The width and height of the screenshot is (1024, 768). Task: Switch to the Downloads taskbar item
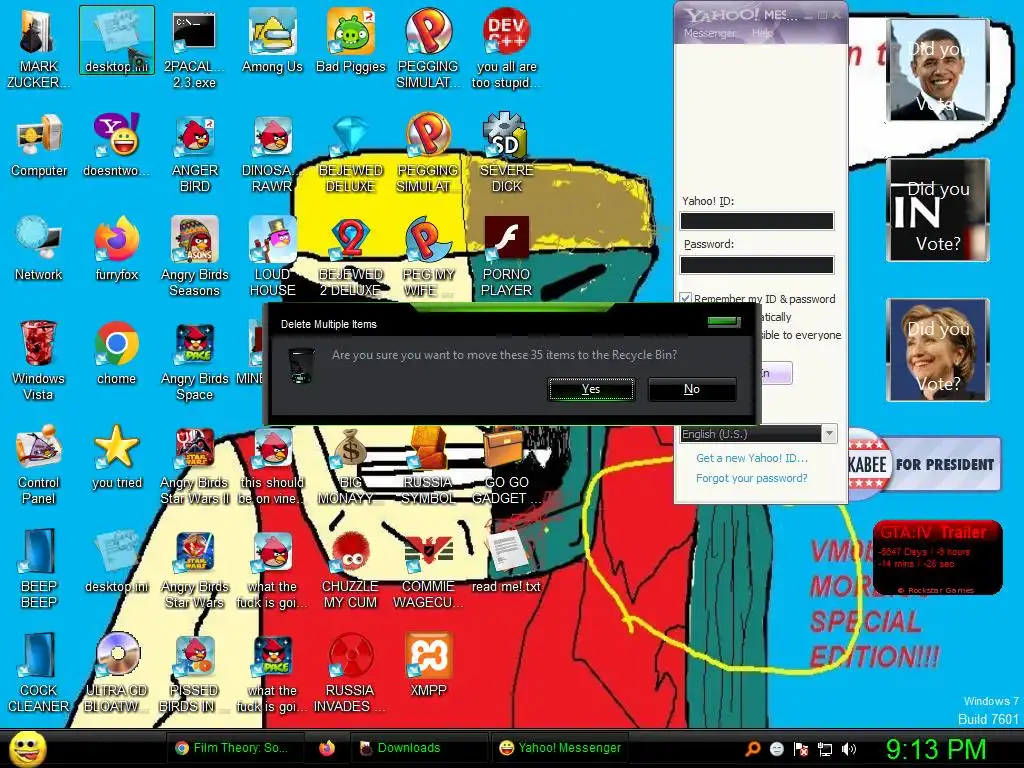[x=418, y=748]
